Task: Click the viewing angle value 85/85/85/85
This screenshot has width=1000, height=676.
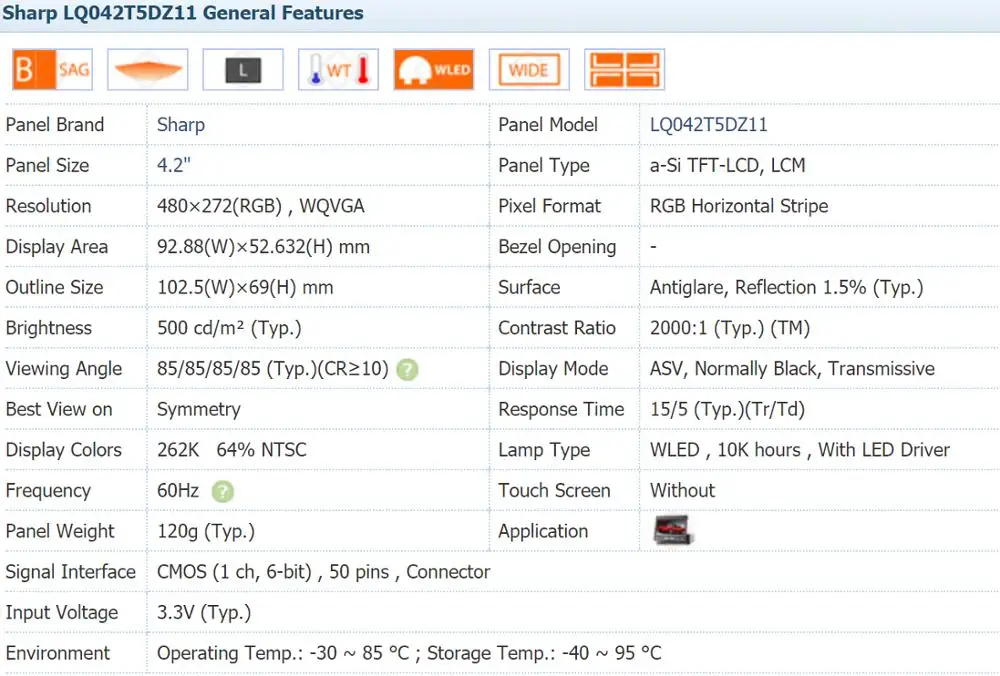Action: 273,369
